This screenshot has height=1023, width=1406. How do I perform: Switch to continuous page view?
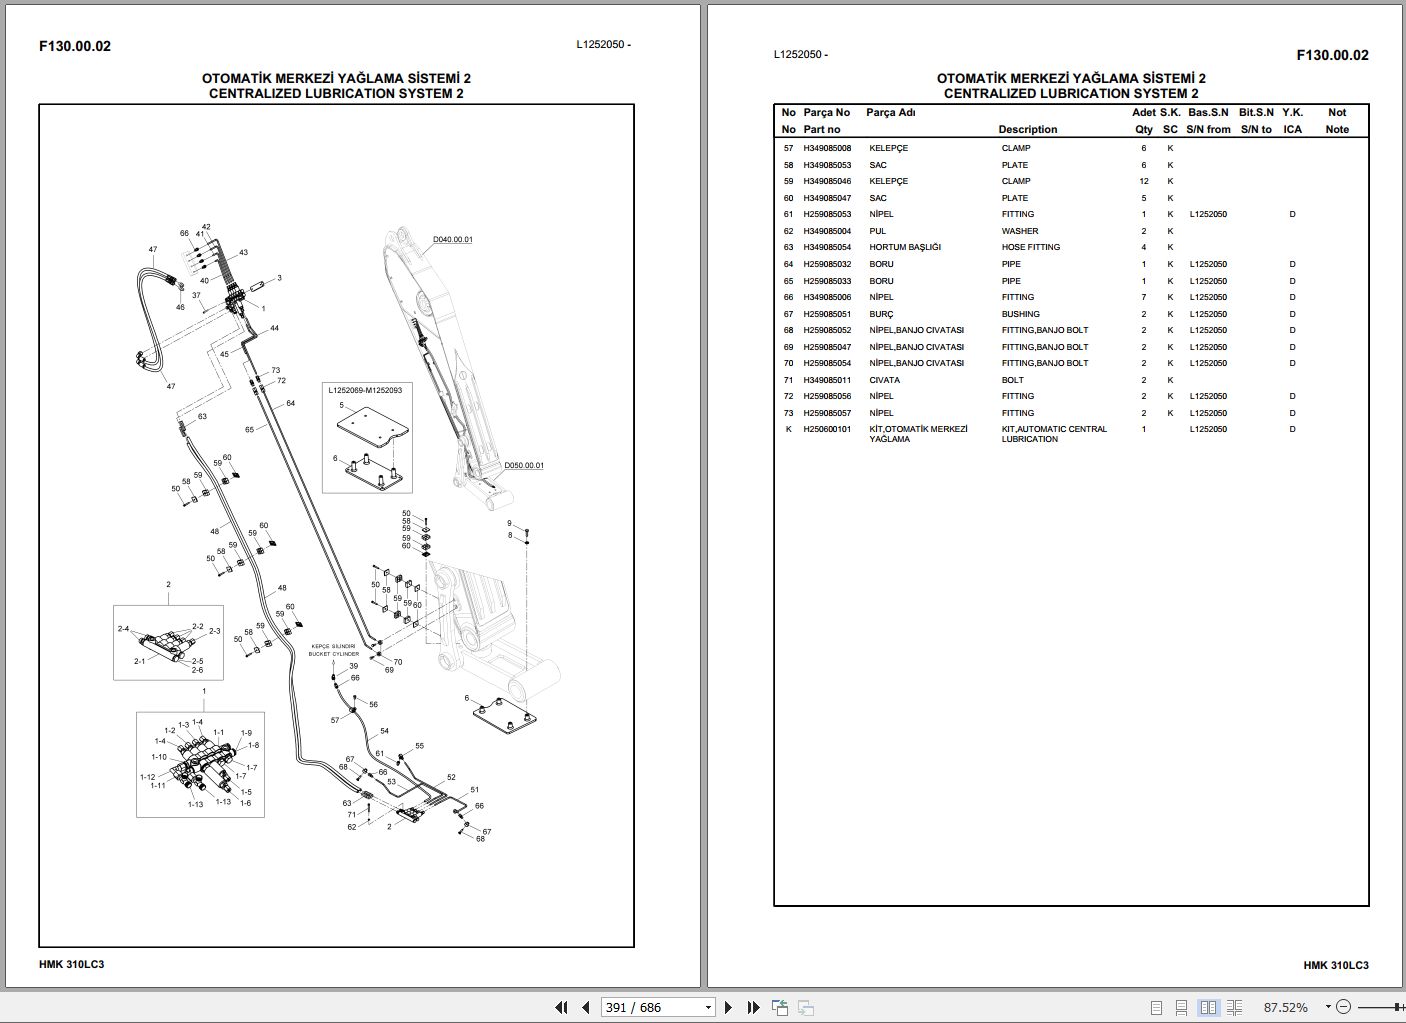tap(1182, 1007)
